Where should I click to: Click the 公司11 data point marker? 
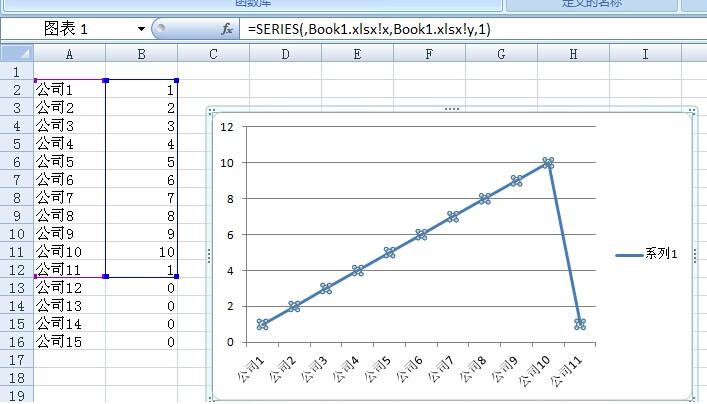tap(579, 324)
